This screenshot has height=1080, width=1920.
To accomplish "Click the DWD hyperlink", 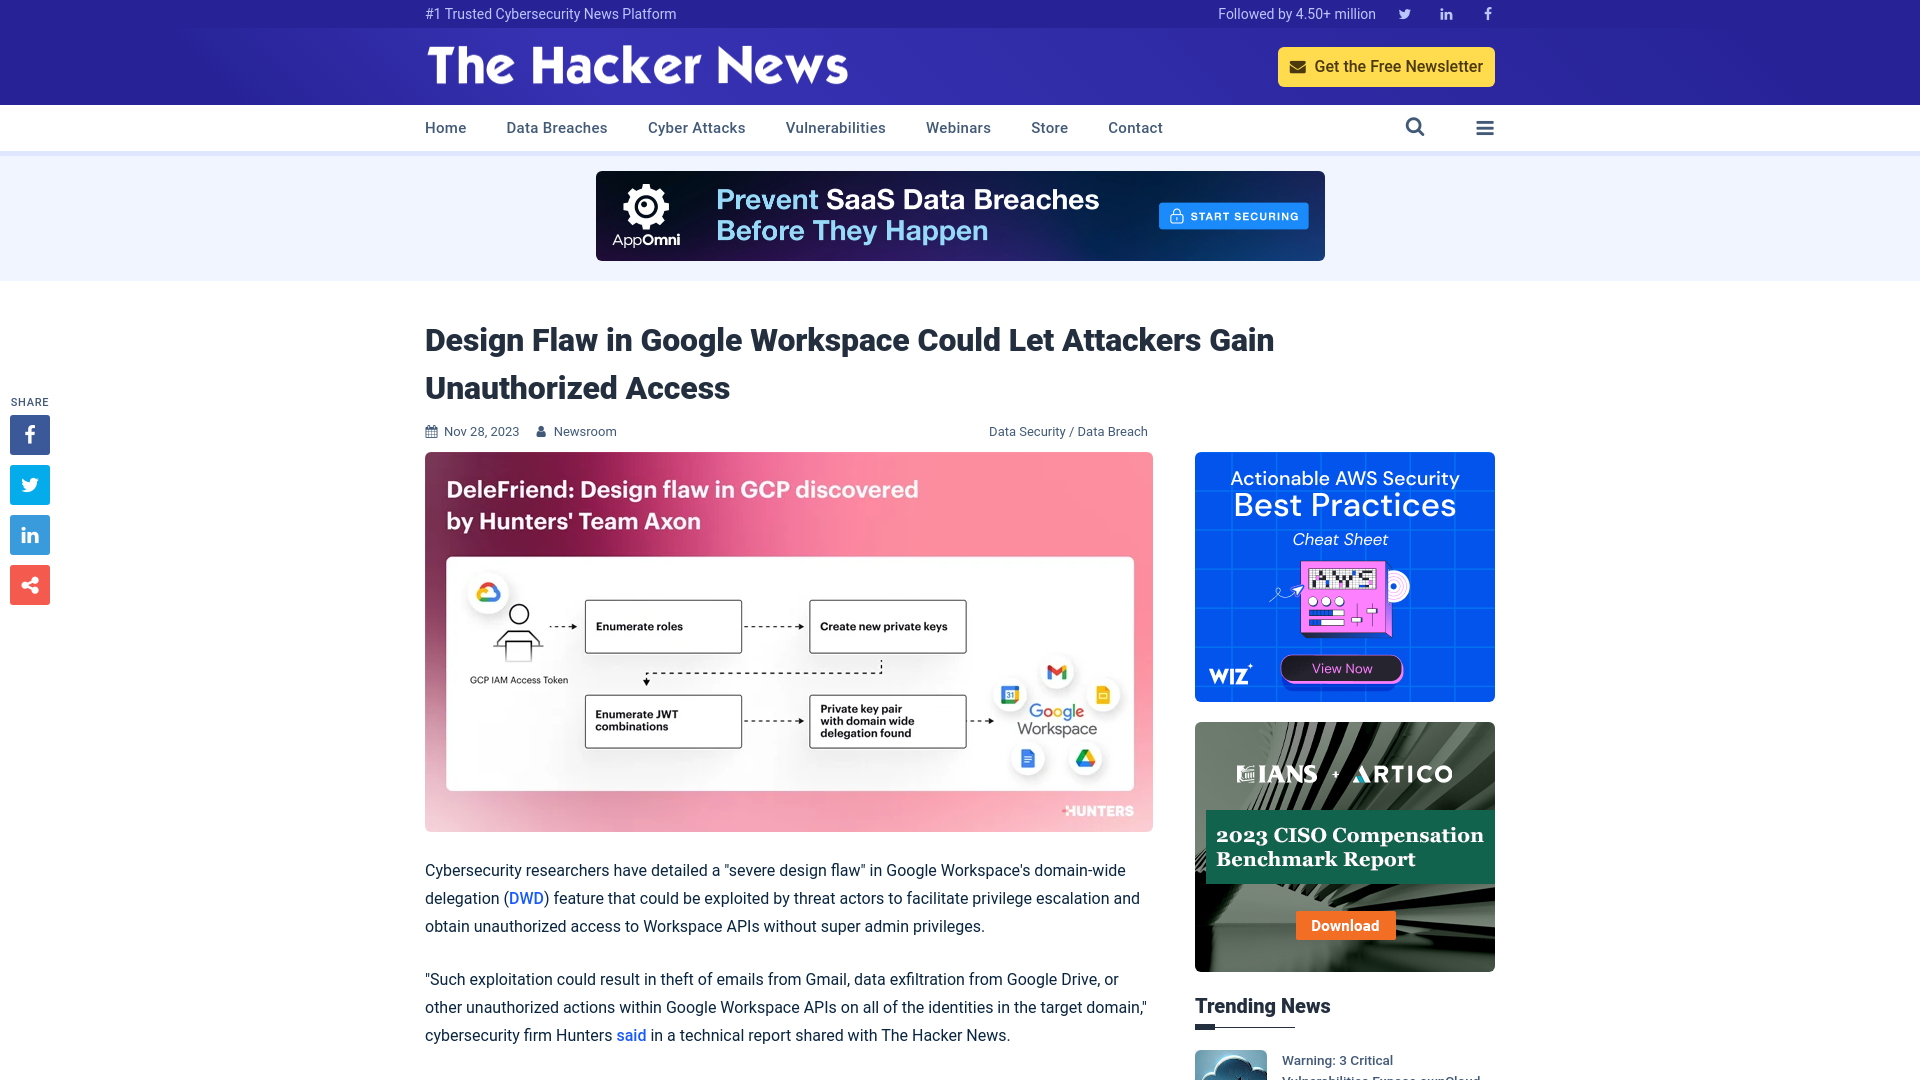I will (x=526, y=898).
